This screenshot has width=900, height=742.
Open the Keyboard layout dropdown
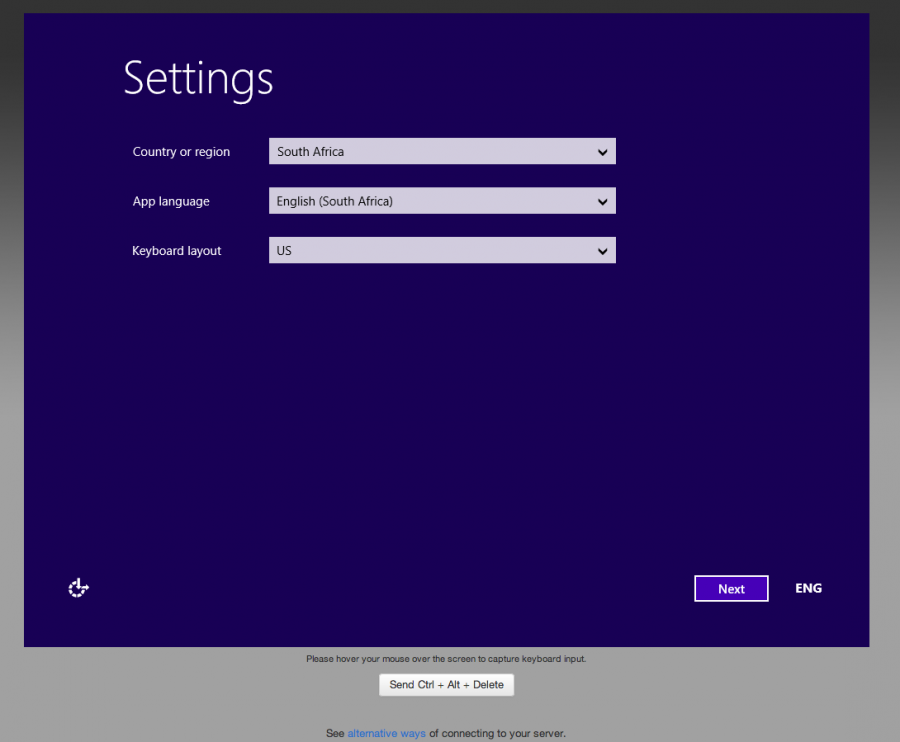442,250
